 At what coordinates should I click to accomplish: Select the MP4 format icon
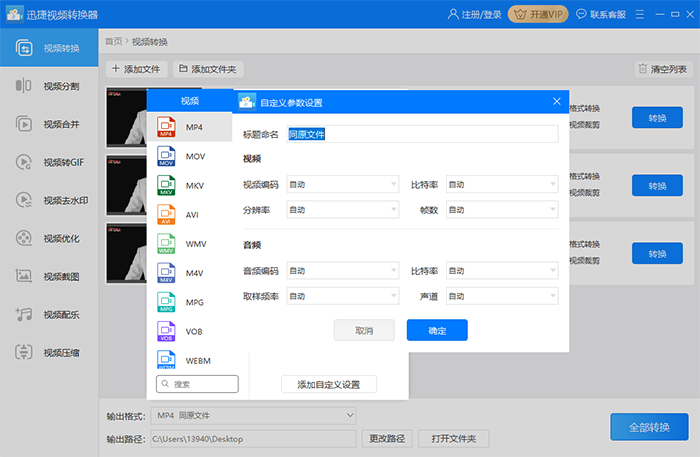tap(166, 127)
